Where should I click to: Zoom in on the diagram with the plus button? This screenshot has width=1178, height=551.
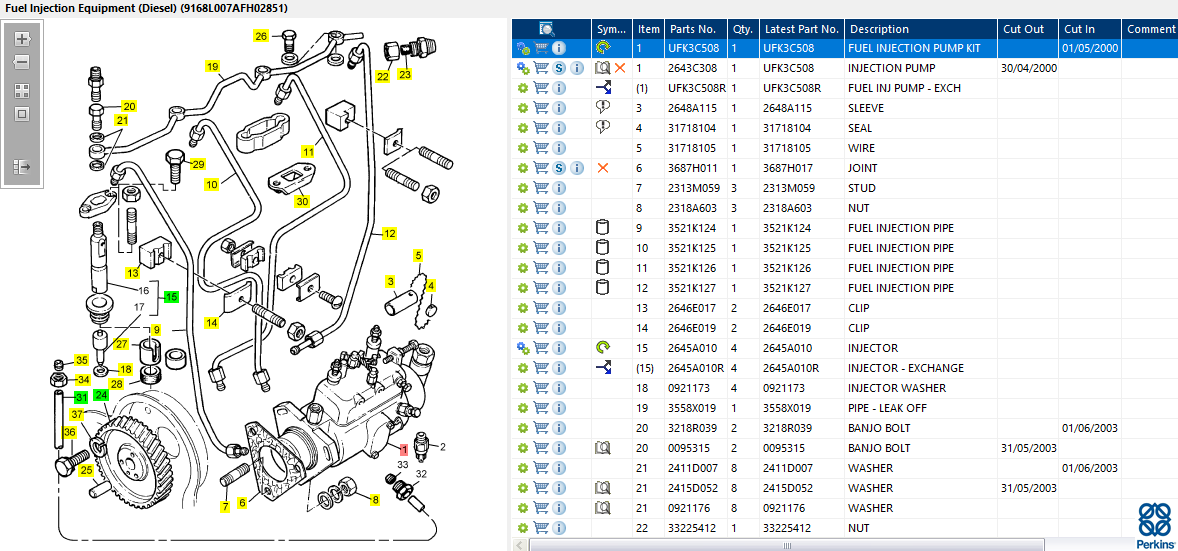pos(22,38)
